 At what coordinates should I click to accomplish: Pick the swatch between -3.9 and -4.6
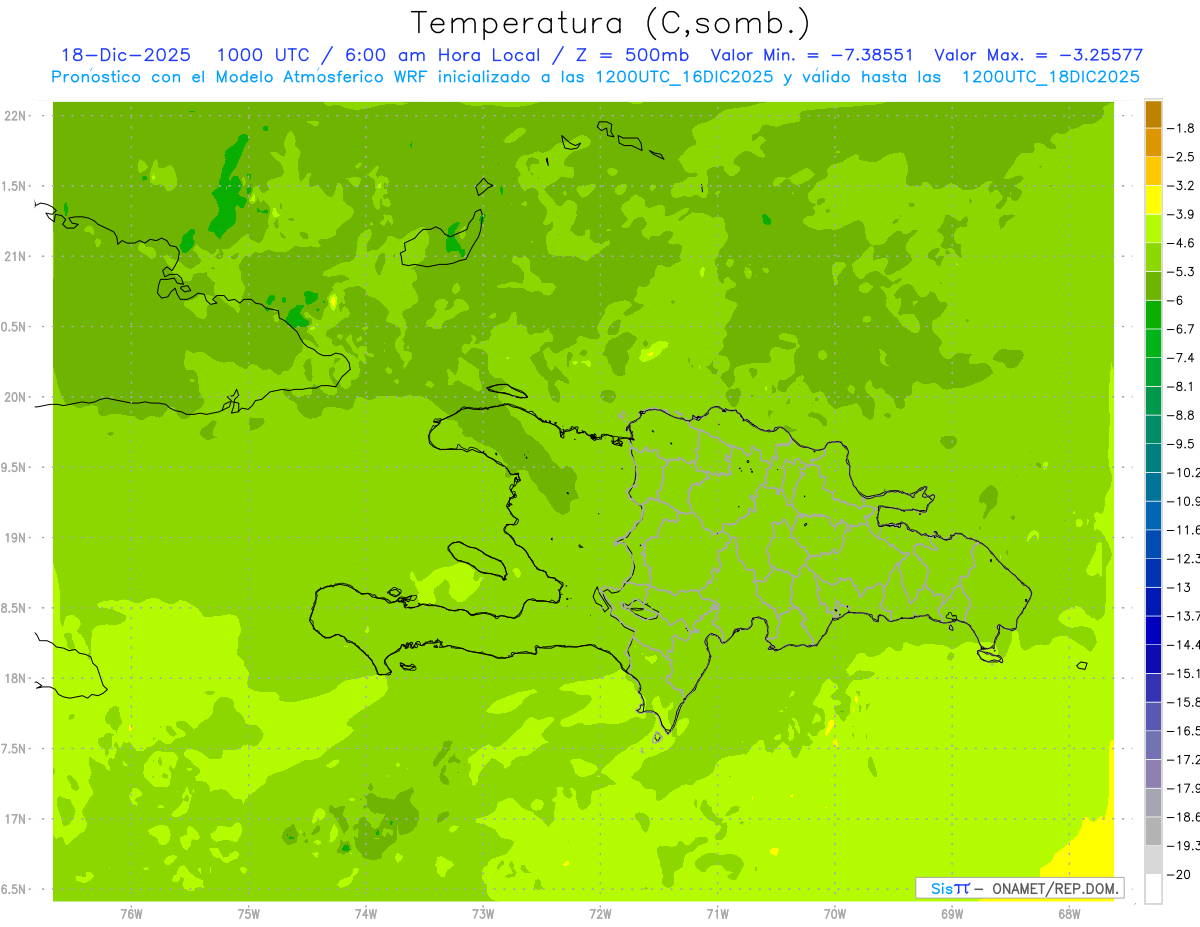click(1153, 229)
